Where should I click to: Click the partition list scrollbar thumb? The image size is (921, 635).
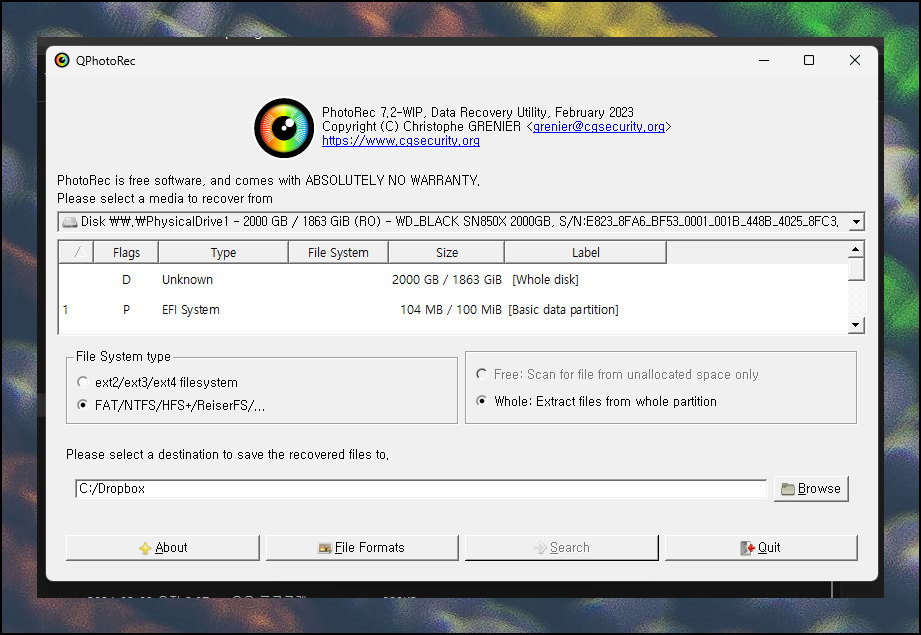coord(856,270)
